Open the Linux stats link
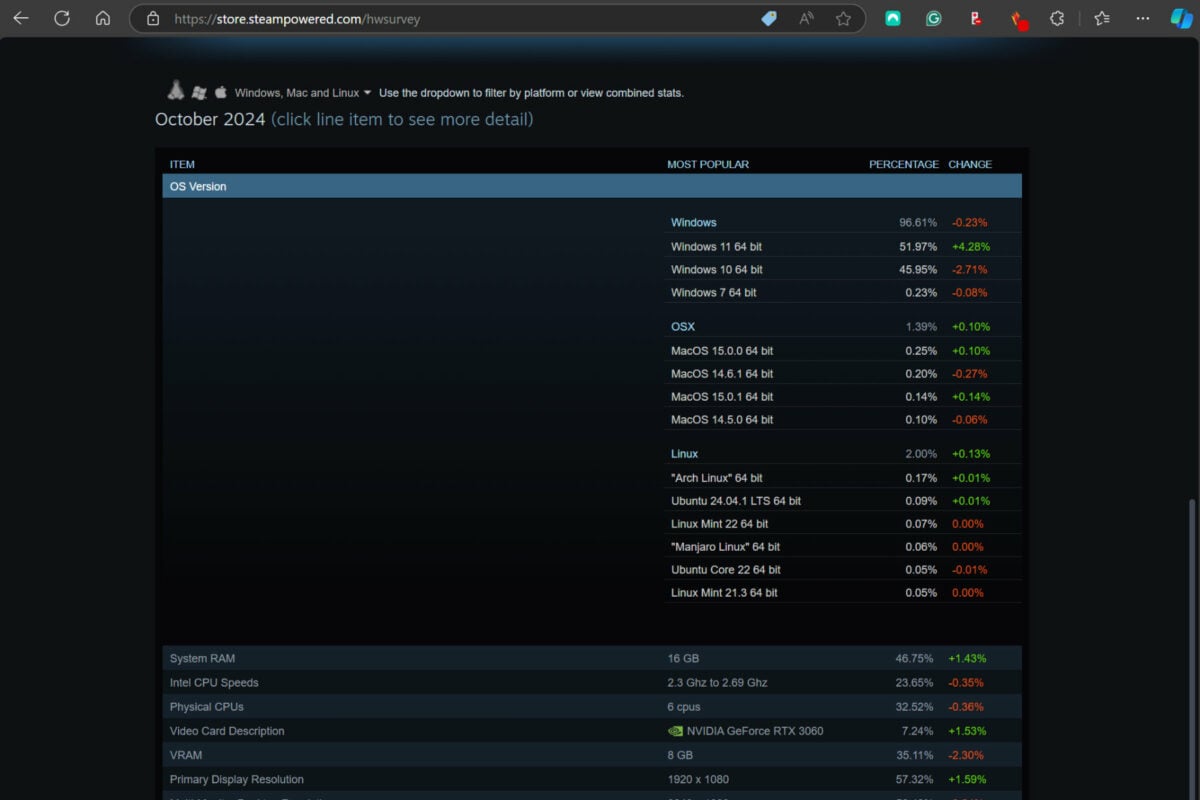The width and height of the screenshot is (1200, 800). [x=684, y=453]
